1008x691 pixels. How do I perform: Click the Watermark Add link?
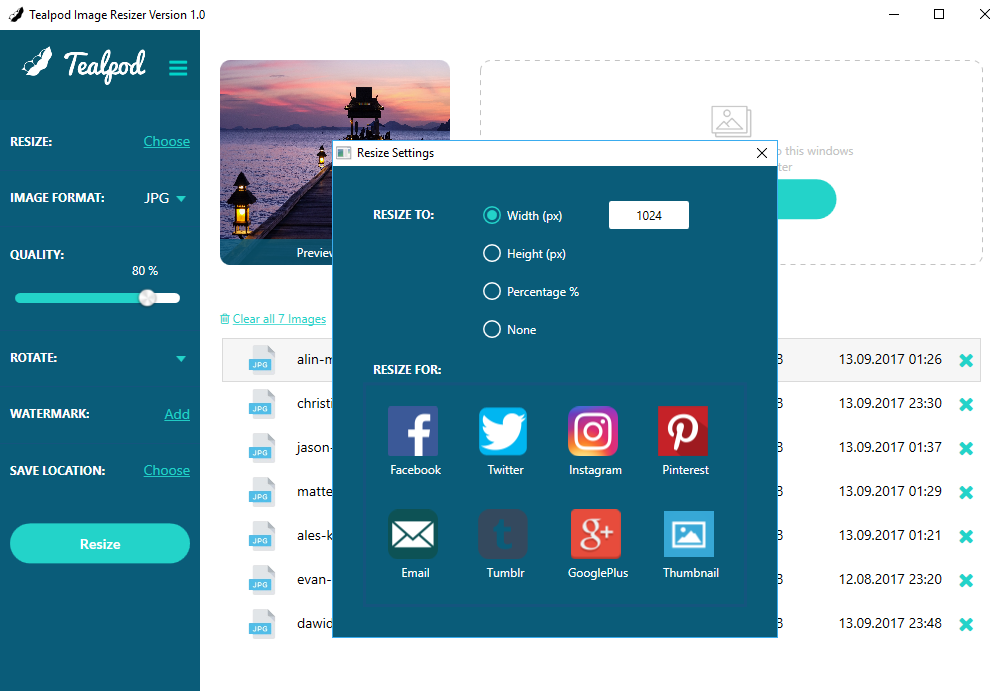177,415
